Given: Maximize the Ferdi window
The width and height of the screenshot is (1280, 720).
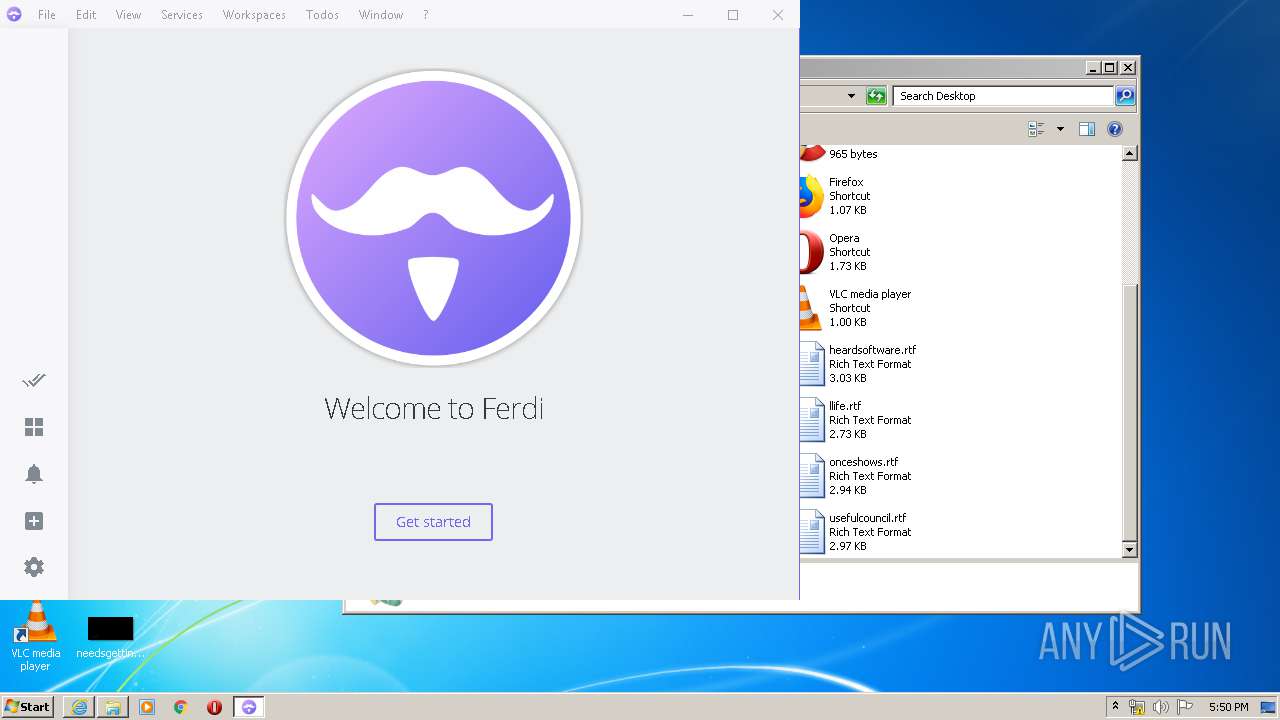Looking at the screenshot, I should pyautogui.click(x=733, y=15).
